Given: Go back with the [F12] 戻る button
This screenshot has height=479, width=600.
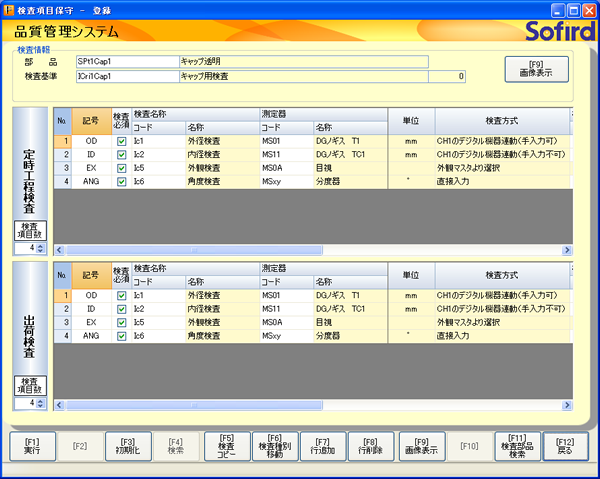Looking at the screenshot, I should click(x=566, y=447).
